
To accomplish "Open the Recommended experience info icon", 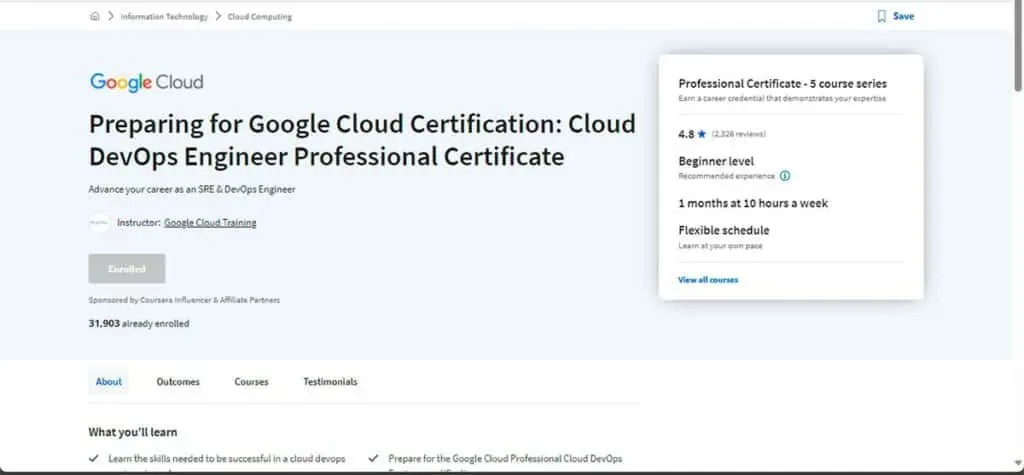I will [x=785, y=176].
